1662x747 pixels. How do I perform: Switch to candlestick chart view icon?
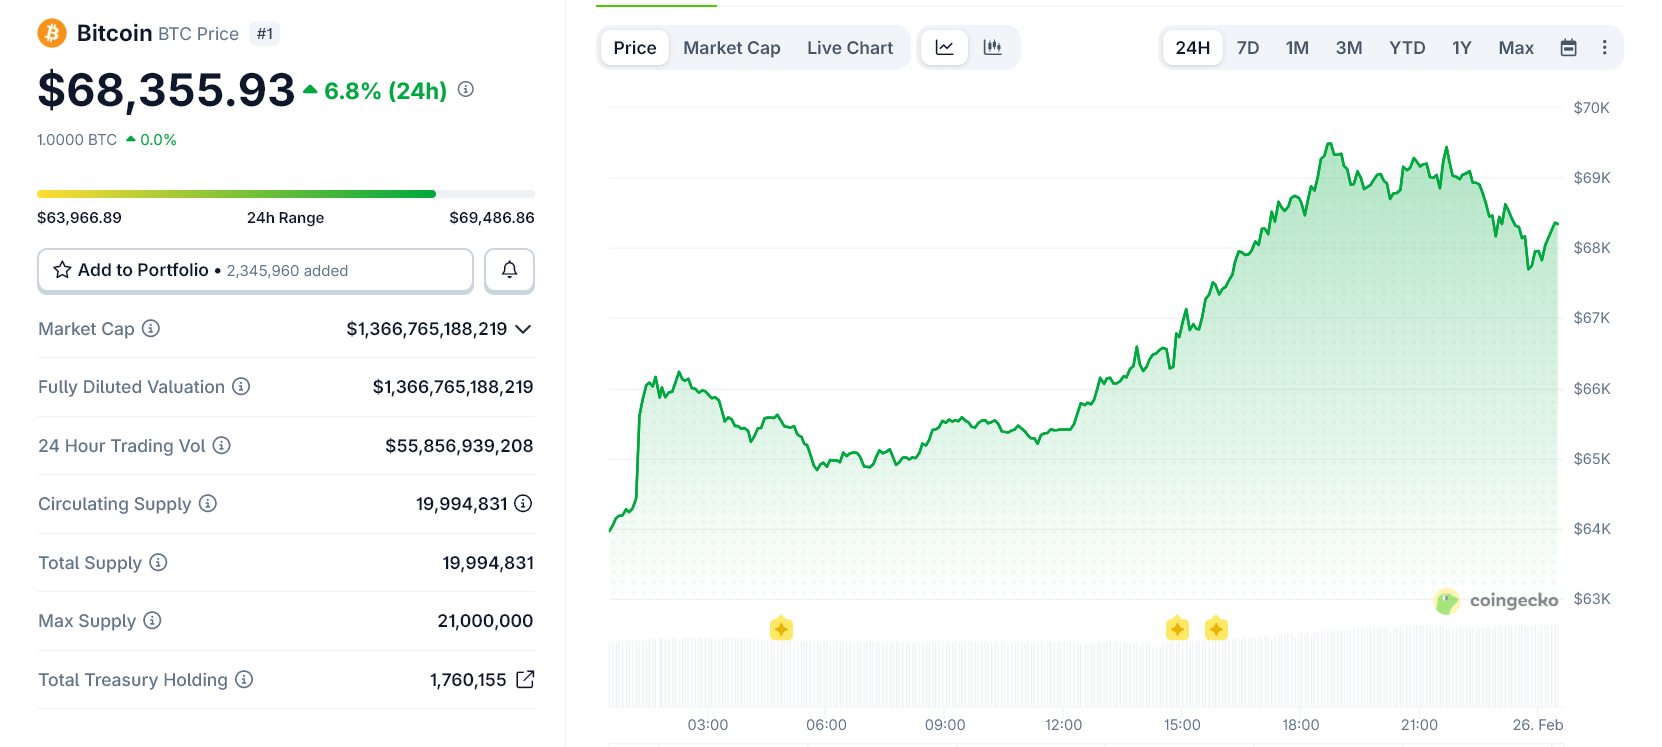992,48
